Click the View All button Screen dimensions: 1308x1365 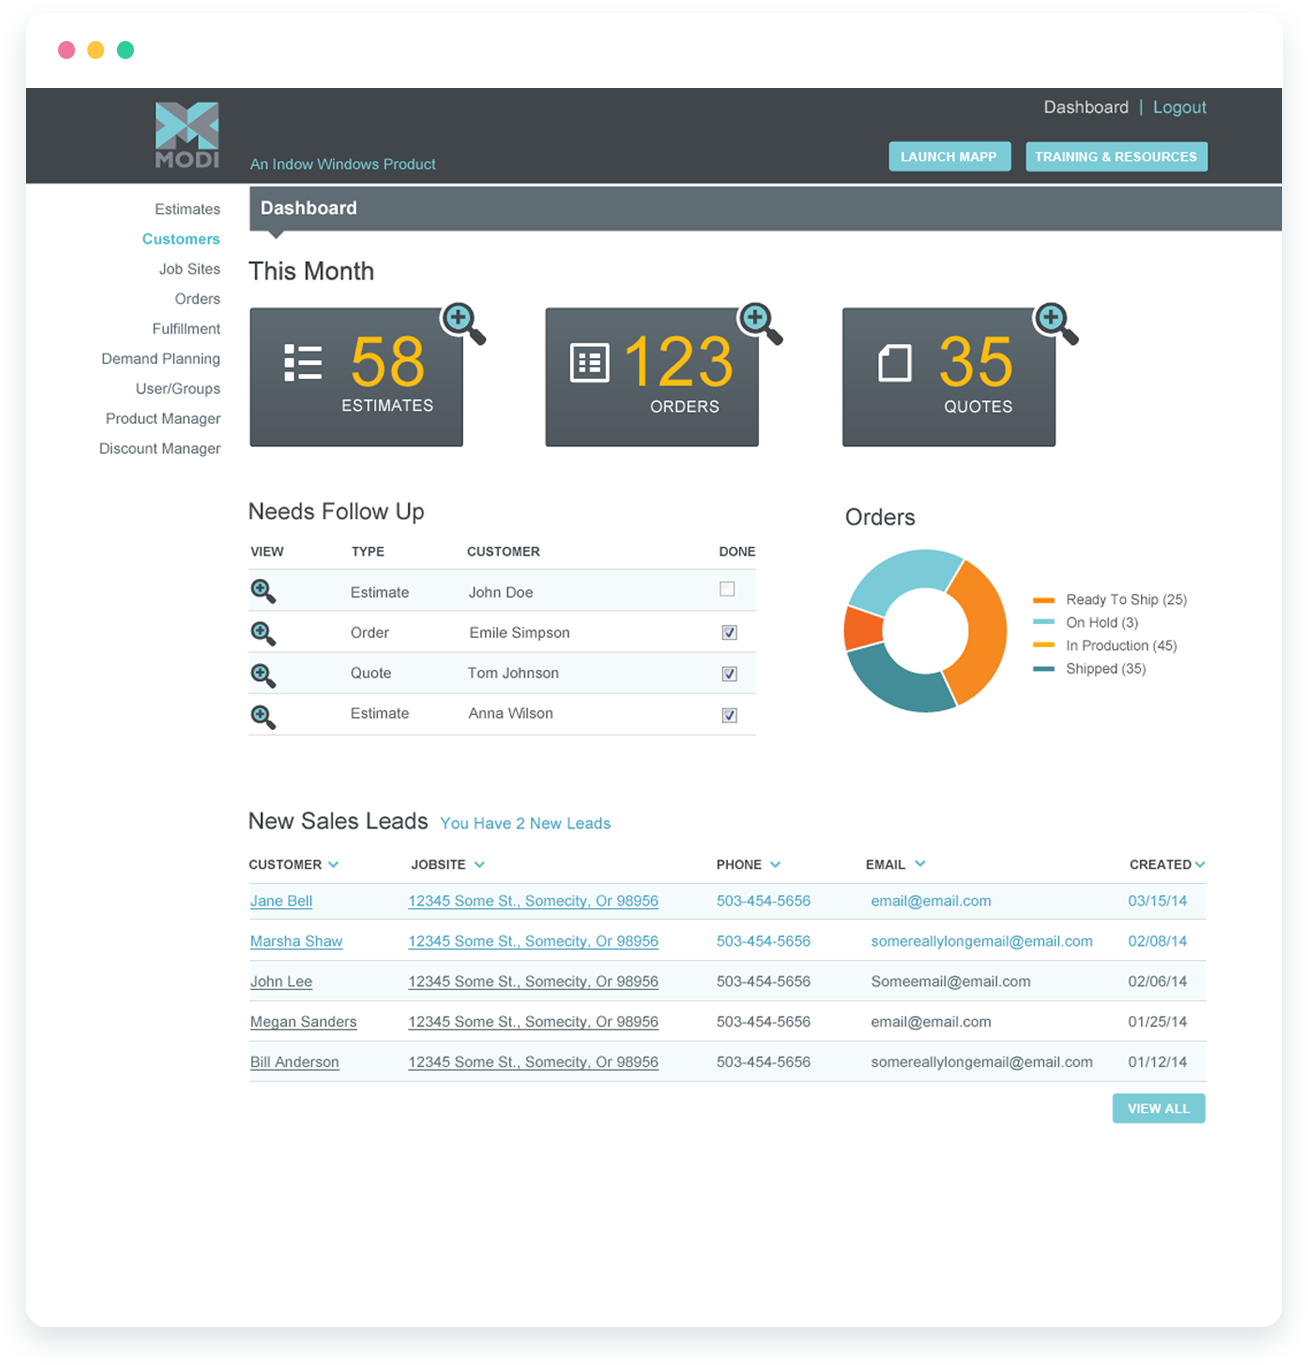click(1158, 1108)
